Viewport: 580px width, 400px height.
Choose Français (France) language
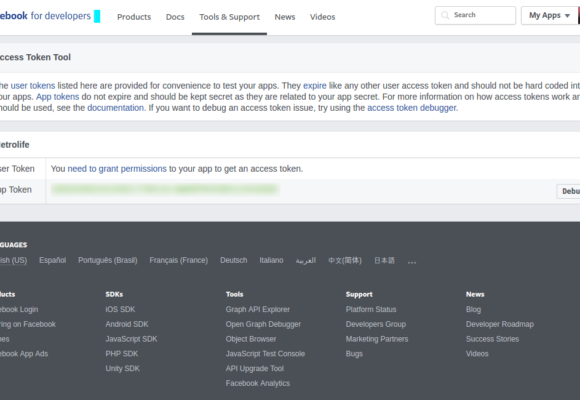[179, 260]
